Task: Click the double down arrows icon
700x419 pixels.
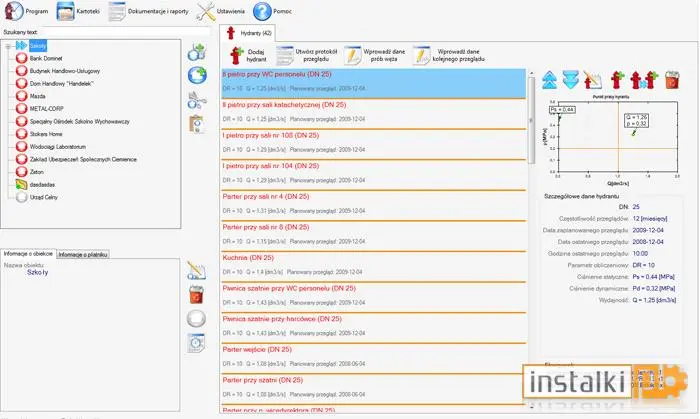Action: tap(571, 80)
